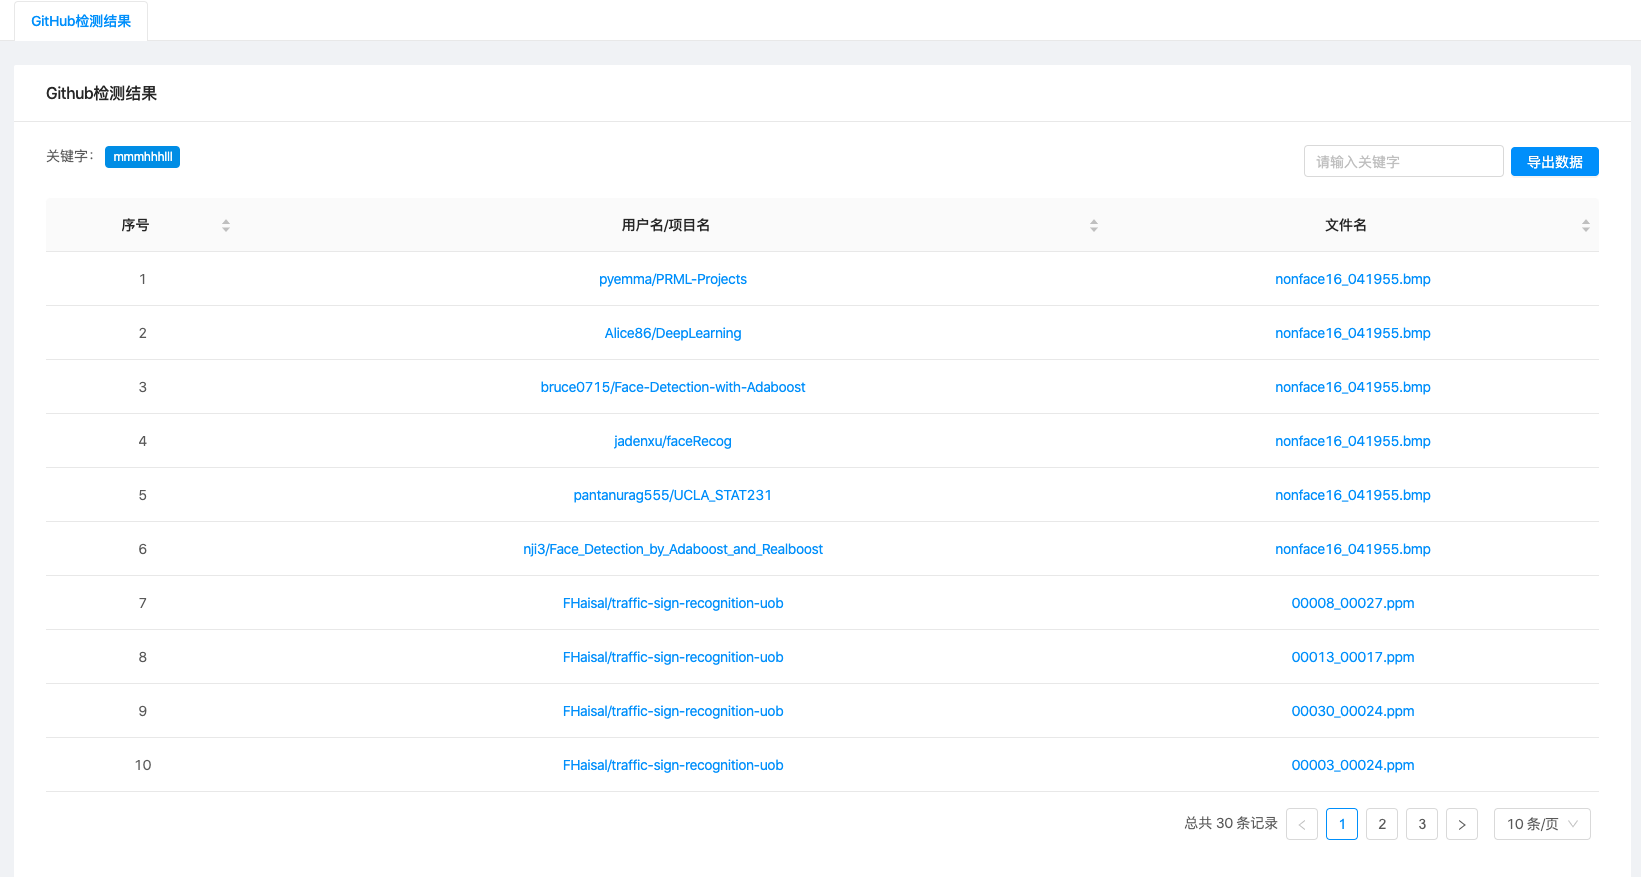Click row number 10 cell
This screenshot has height=877, width=1641.
click(143, 765)
